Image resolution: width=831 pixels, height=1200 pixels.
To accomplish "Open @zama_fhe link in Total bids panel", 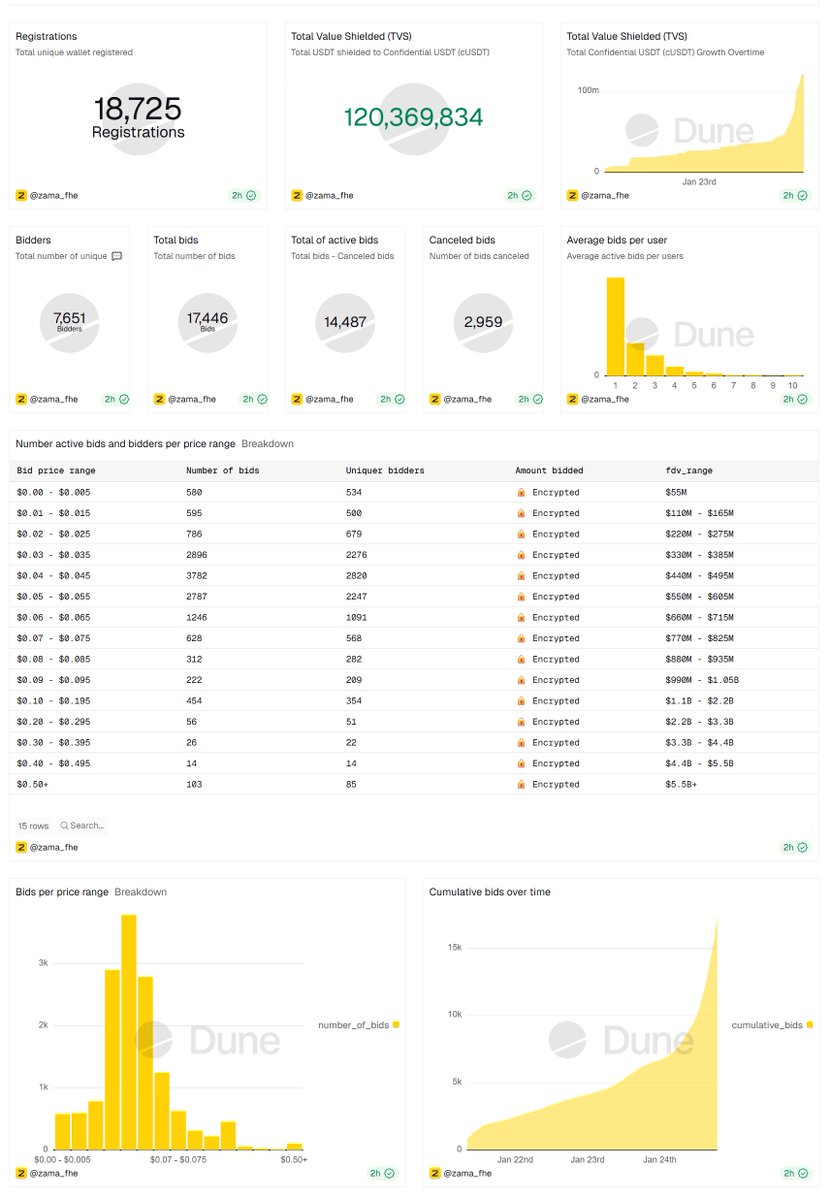I will [x=191, y=399].
